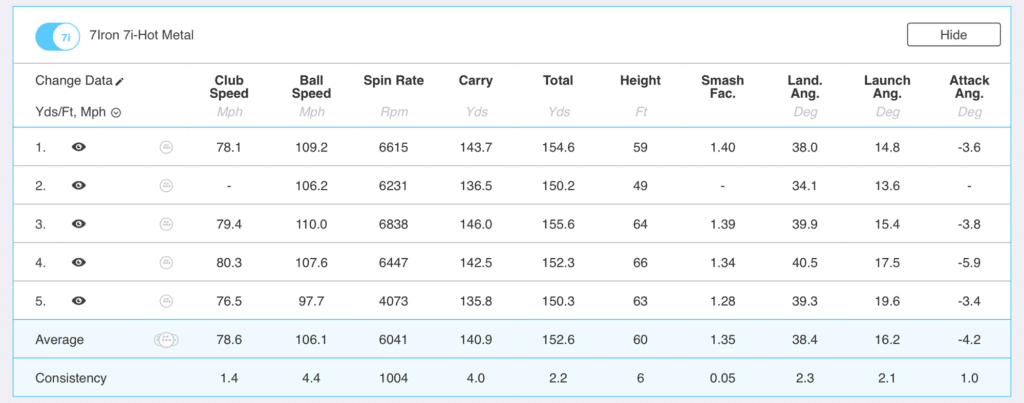Image resolution: width=1024 pixels, height=403 pixels.
Task: Toggle the eye icon on shot 5
Action: click(79, 300)
